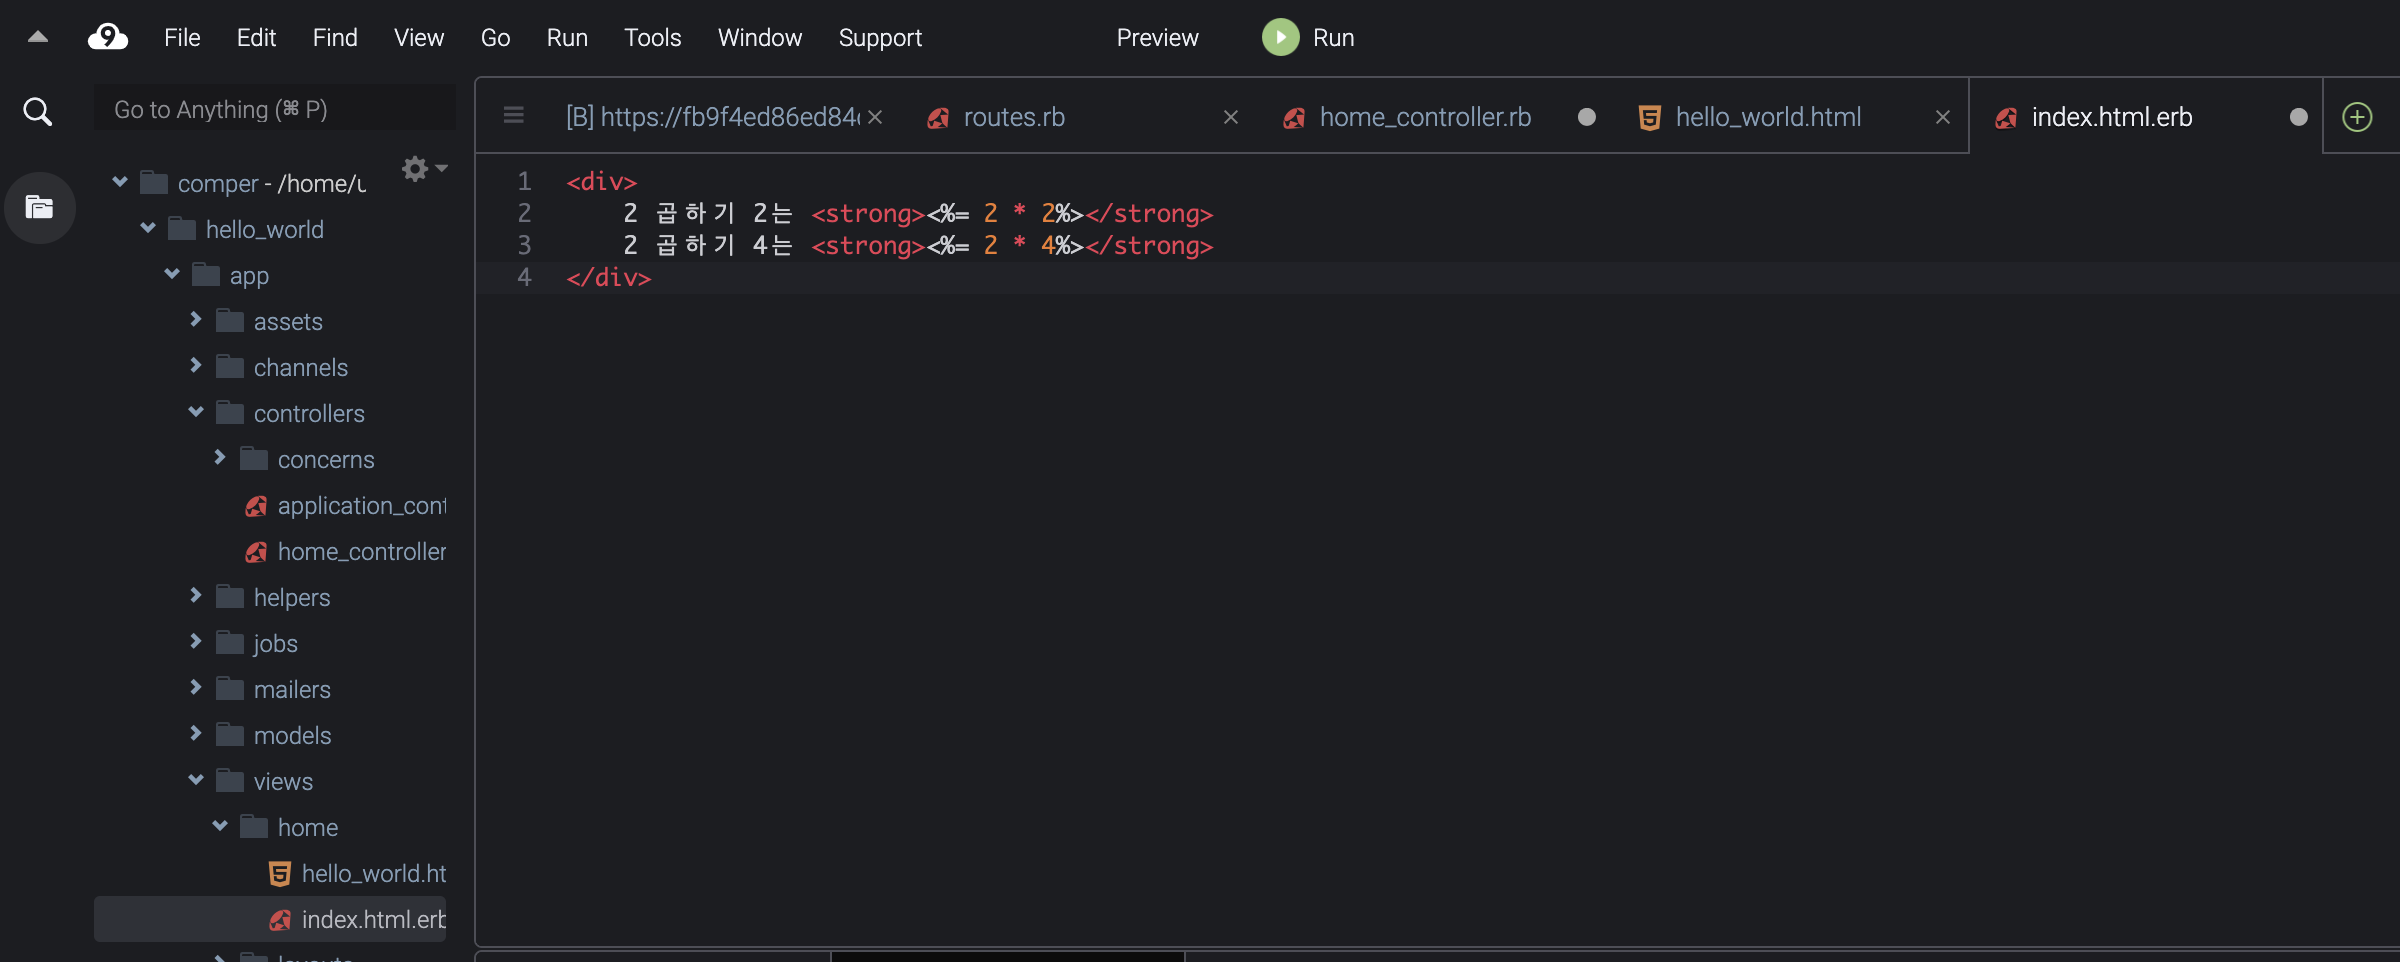Collapse the controllers folder
Screen dimensions: 2400x962
tap(196, 412)
